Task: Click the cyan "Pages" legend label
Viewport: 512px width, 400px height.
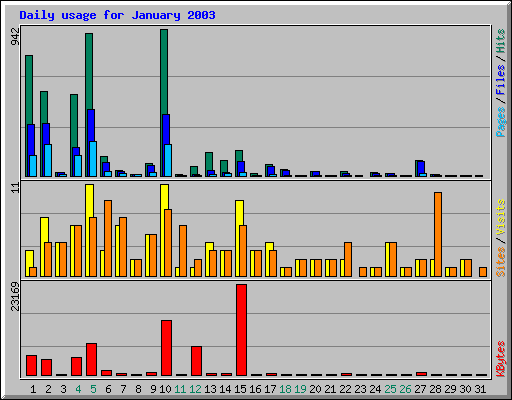Action: pos(501,122)
